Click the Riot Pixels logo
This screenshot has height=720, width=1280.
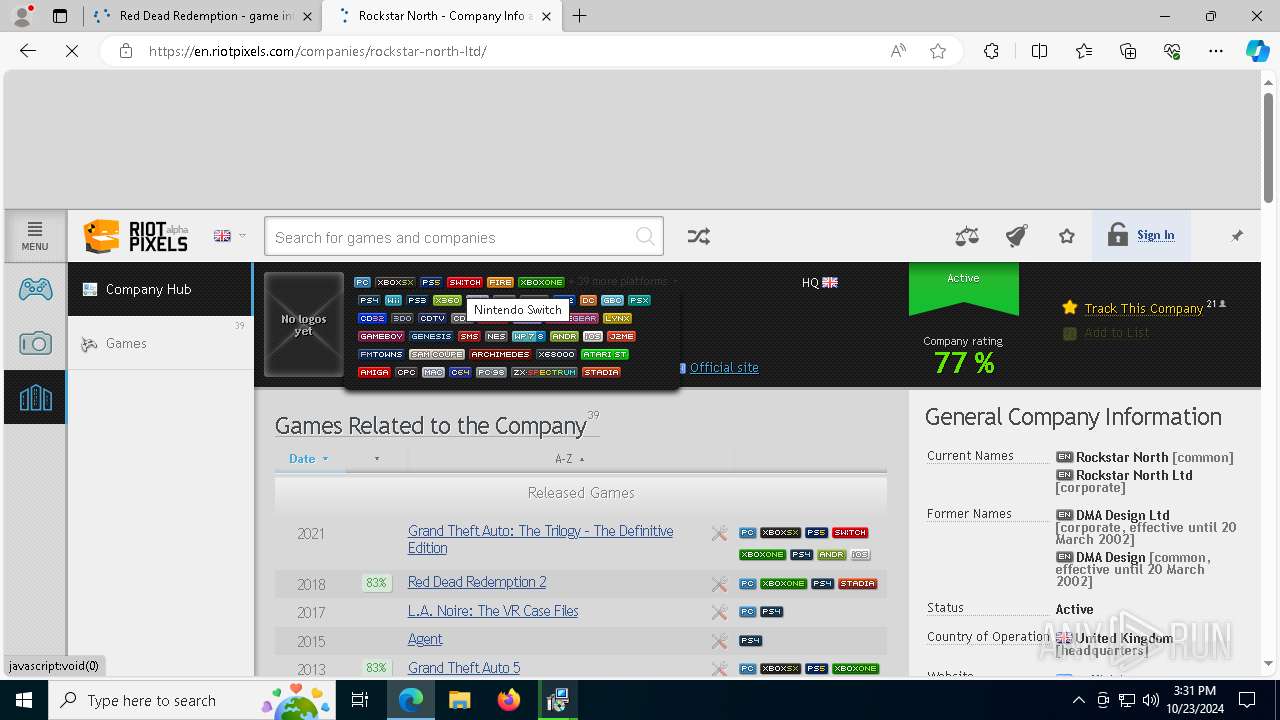(136, 237)
